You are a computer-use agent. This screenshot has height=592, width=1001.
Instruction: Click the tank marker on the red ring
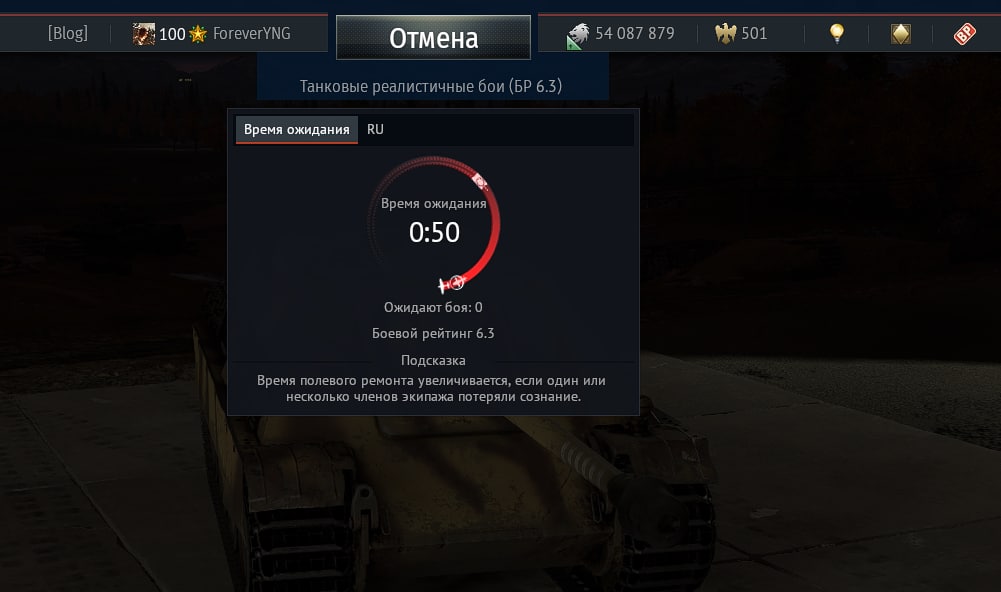[480, 182]
